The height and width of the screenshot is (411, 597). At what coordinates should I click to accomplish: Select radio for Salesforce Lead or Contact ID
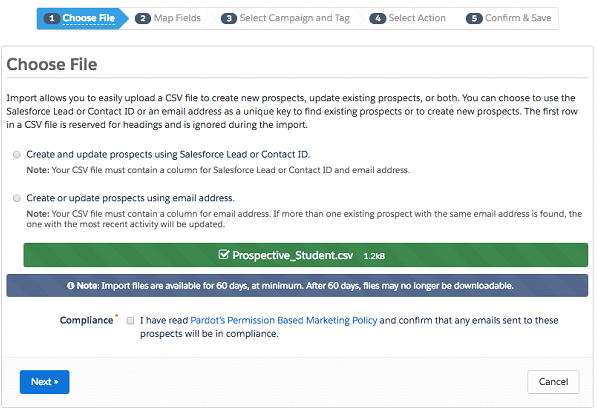pyautogui.click(x=17, y=154)
